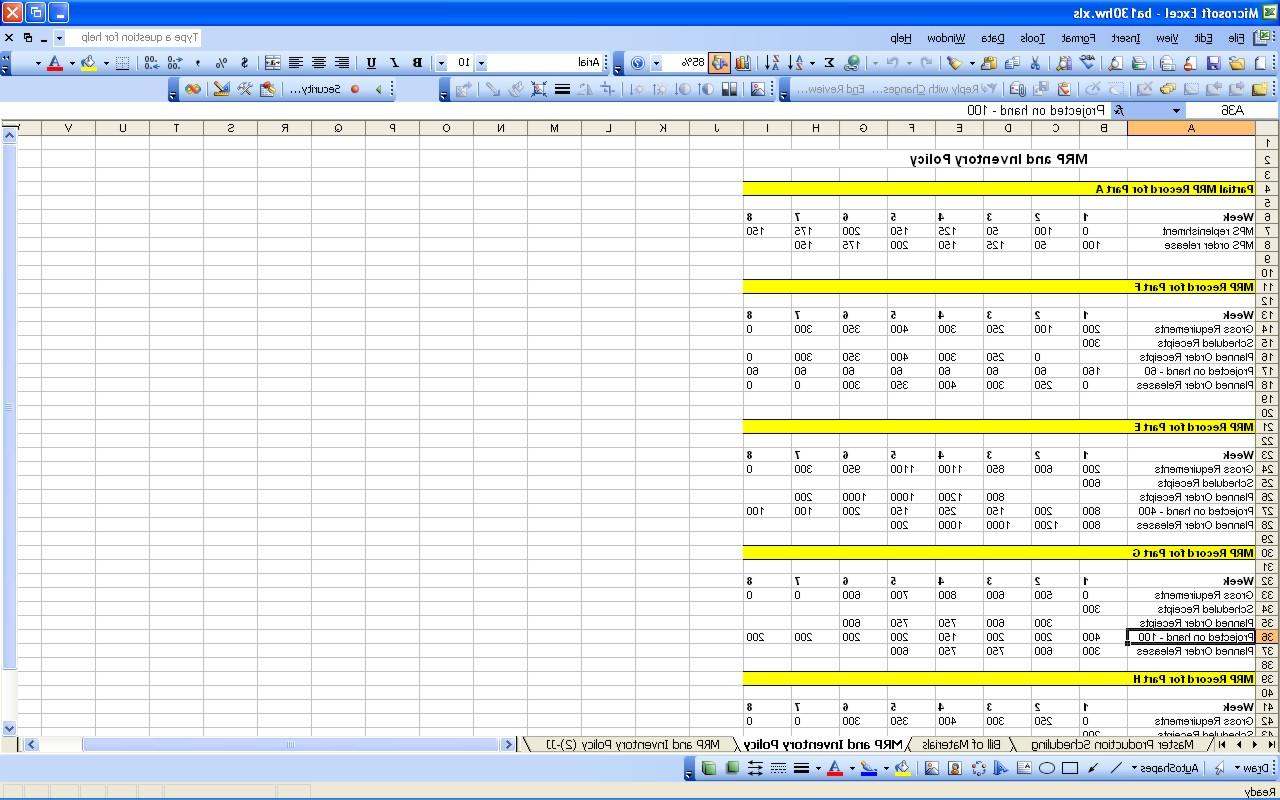Click Fill Color bucket in Formatting toolbar
The height and width of the screenshot is (800, 1280).
click(x=88, y=62)
